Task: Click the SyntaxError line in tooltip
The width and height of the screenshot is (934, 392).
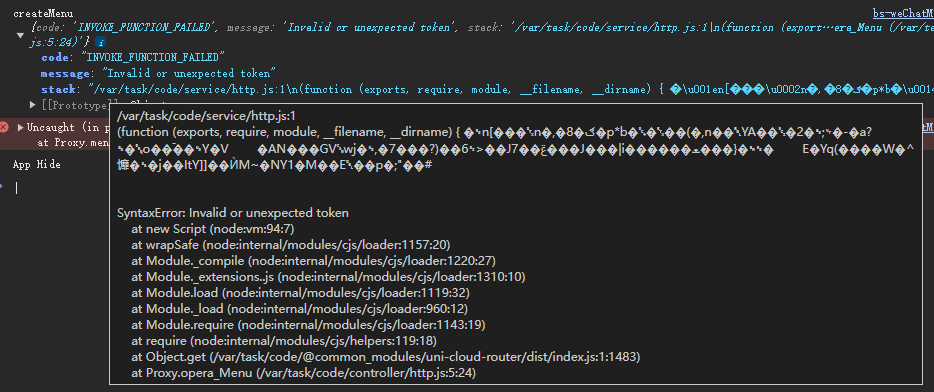Action: (x=233, y=213)
